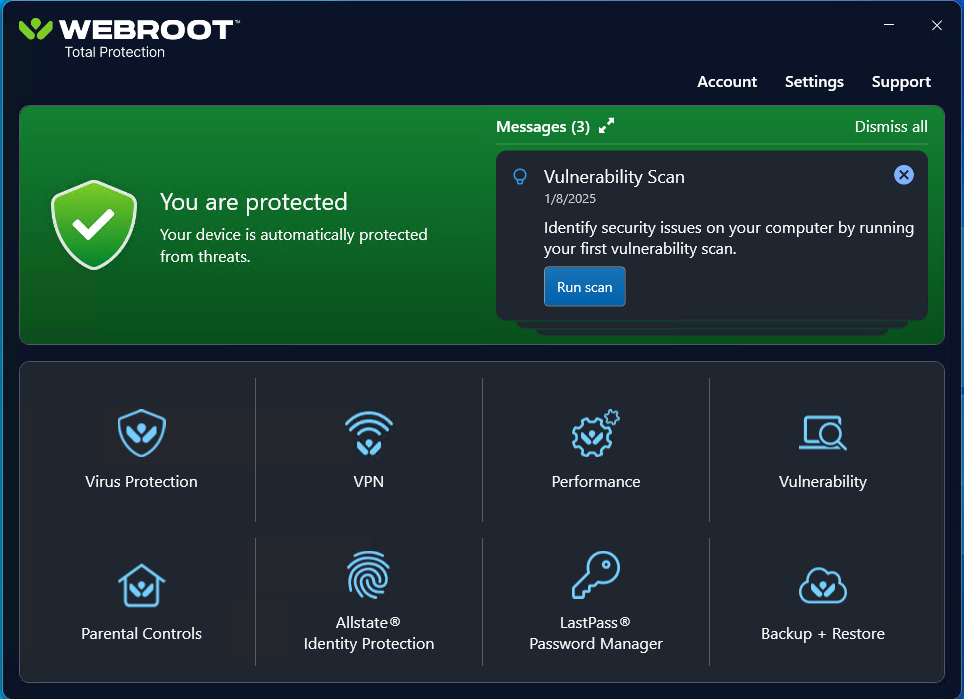The image size is (964, 699).
Task: Open the Account menu
Action: pos(727,82)
